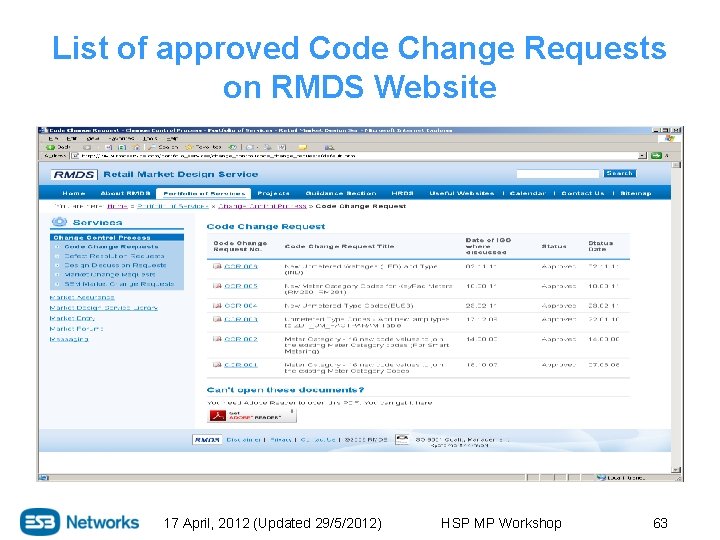Open Market Entry sidebar link
The image size is (720, 540).
pyautogui.click(x=72, y=318)
